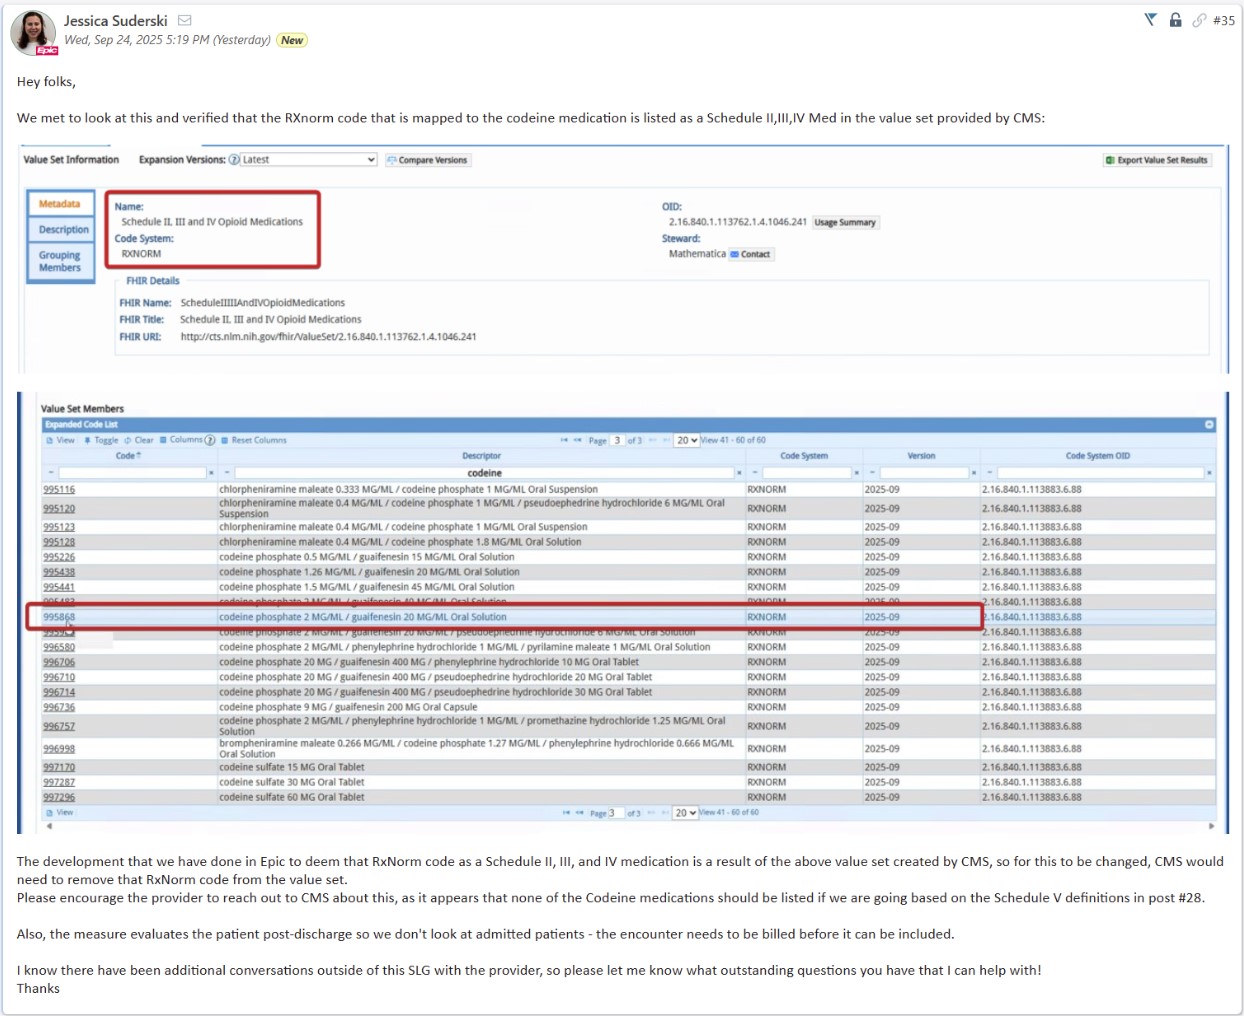Open Jessica Suderski's profile photo

pyautogui.click(x=32, y=32)
